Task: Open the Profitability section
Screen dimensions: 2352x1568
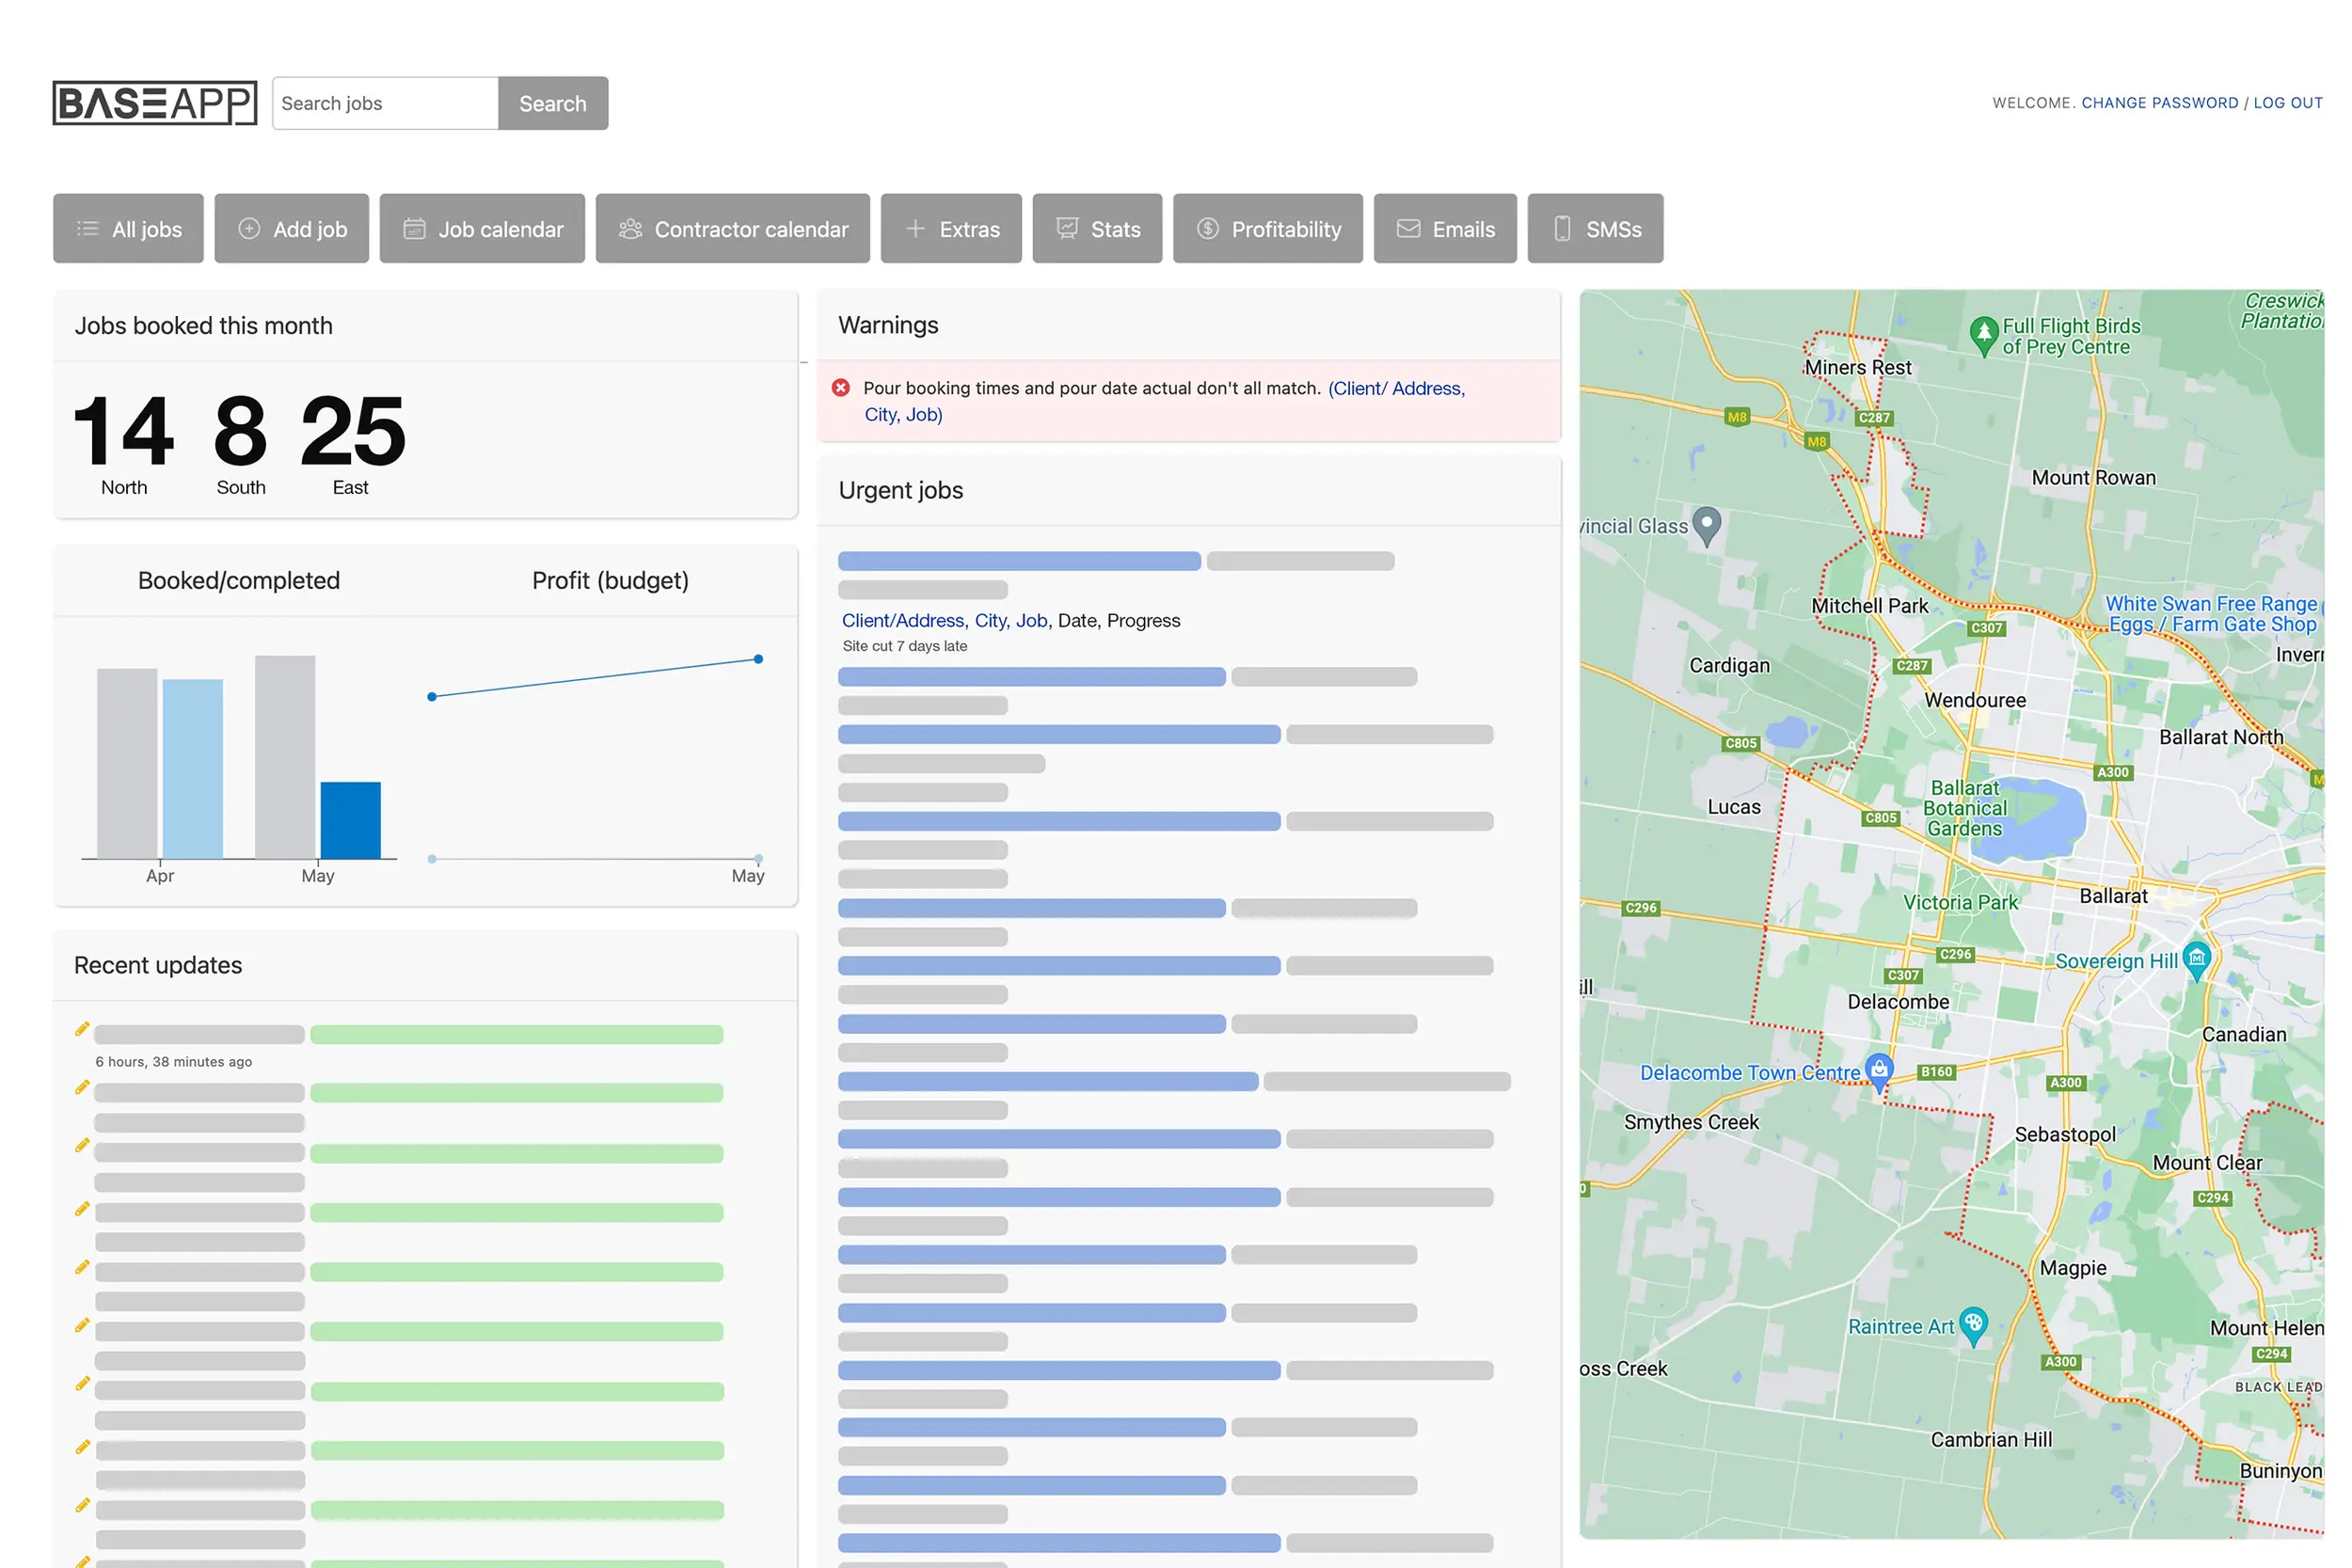Action: pos(1267,229)
